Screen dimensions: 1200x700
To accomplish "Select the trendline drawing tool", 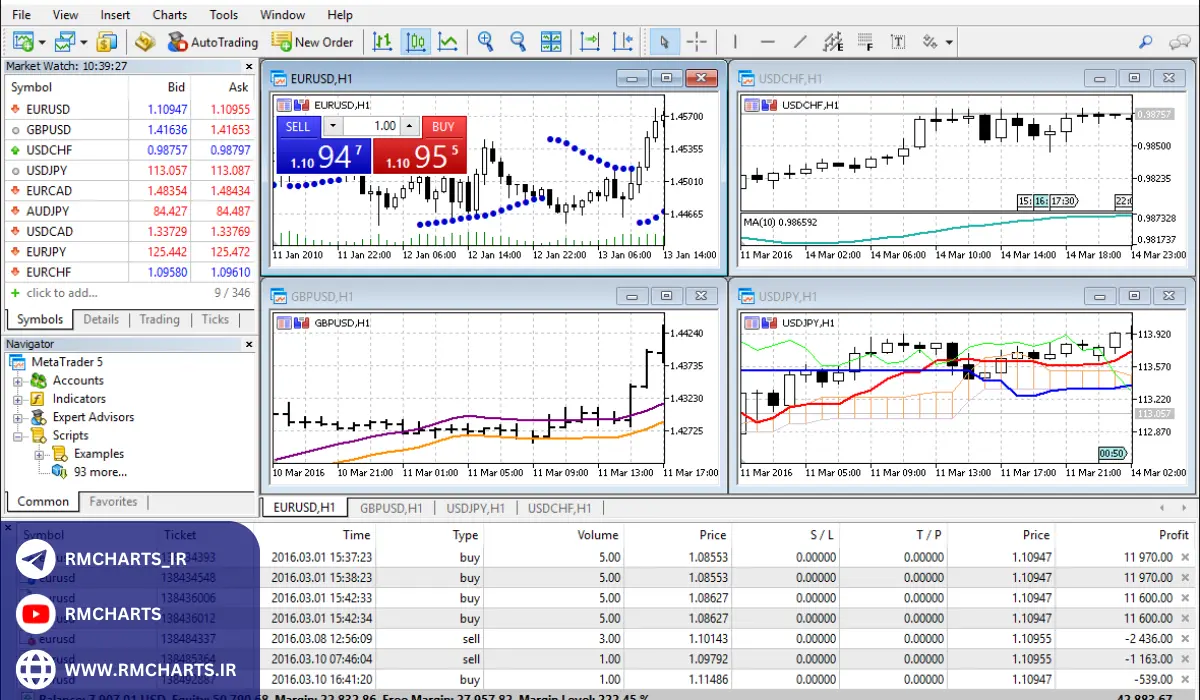I will coord(799,42).
